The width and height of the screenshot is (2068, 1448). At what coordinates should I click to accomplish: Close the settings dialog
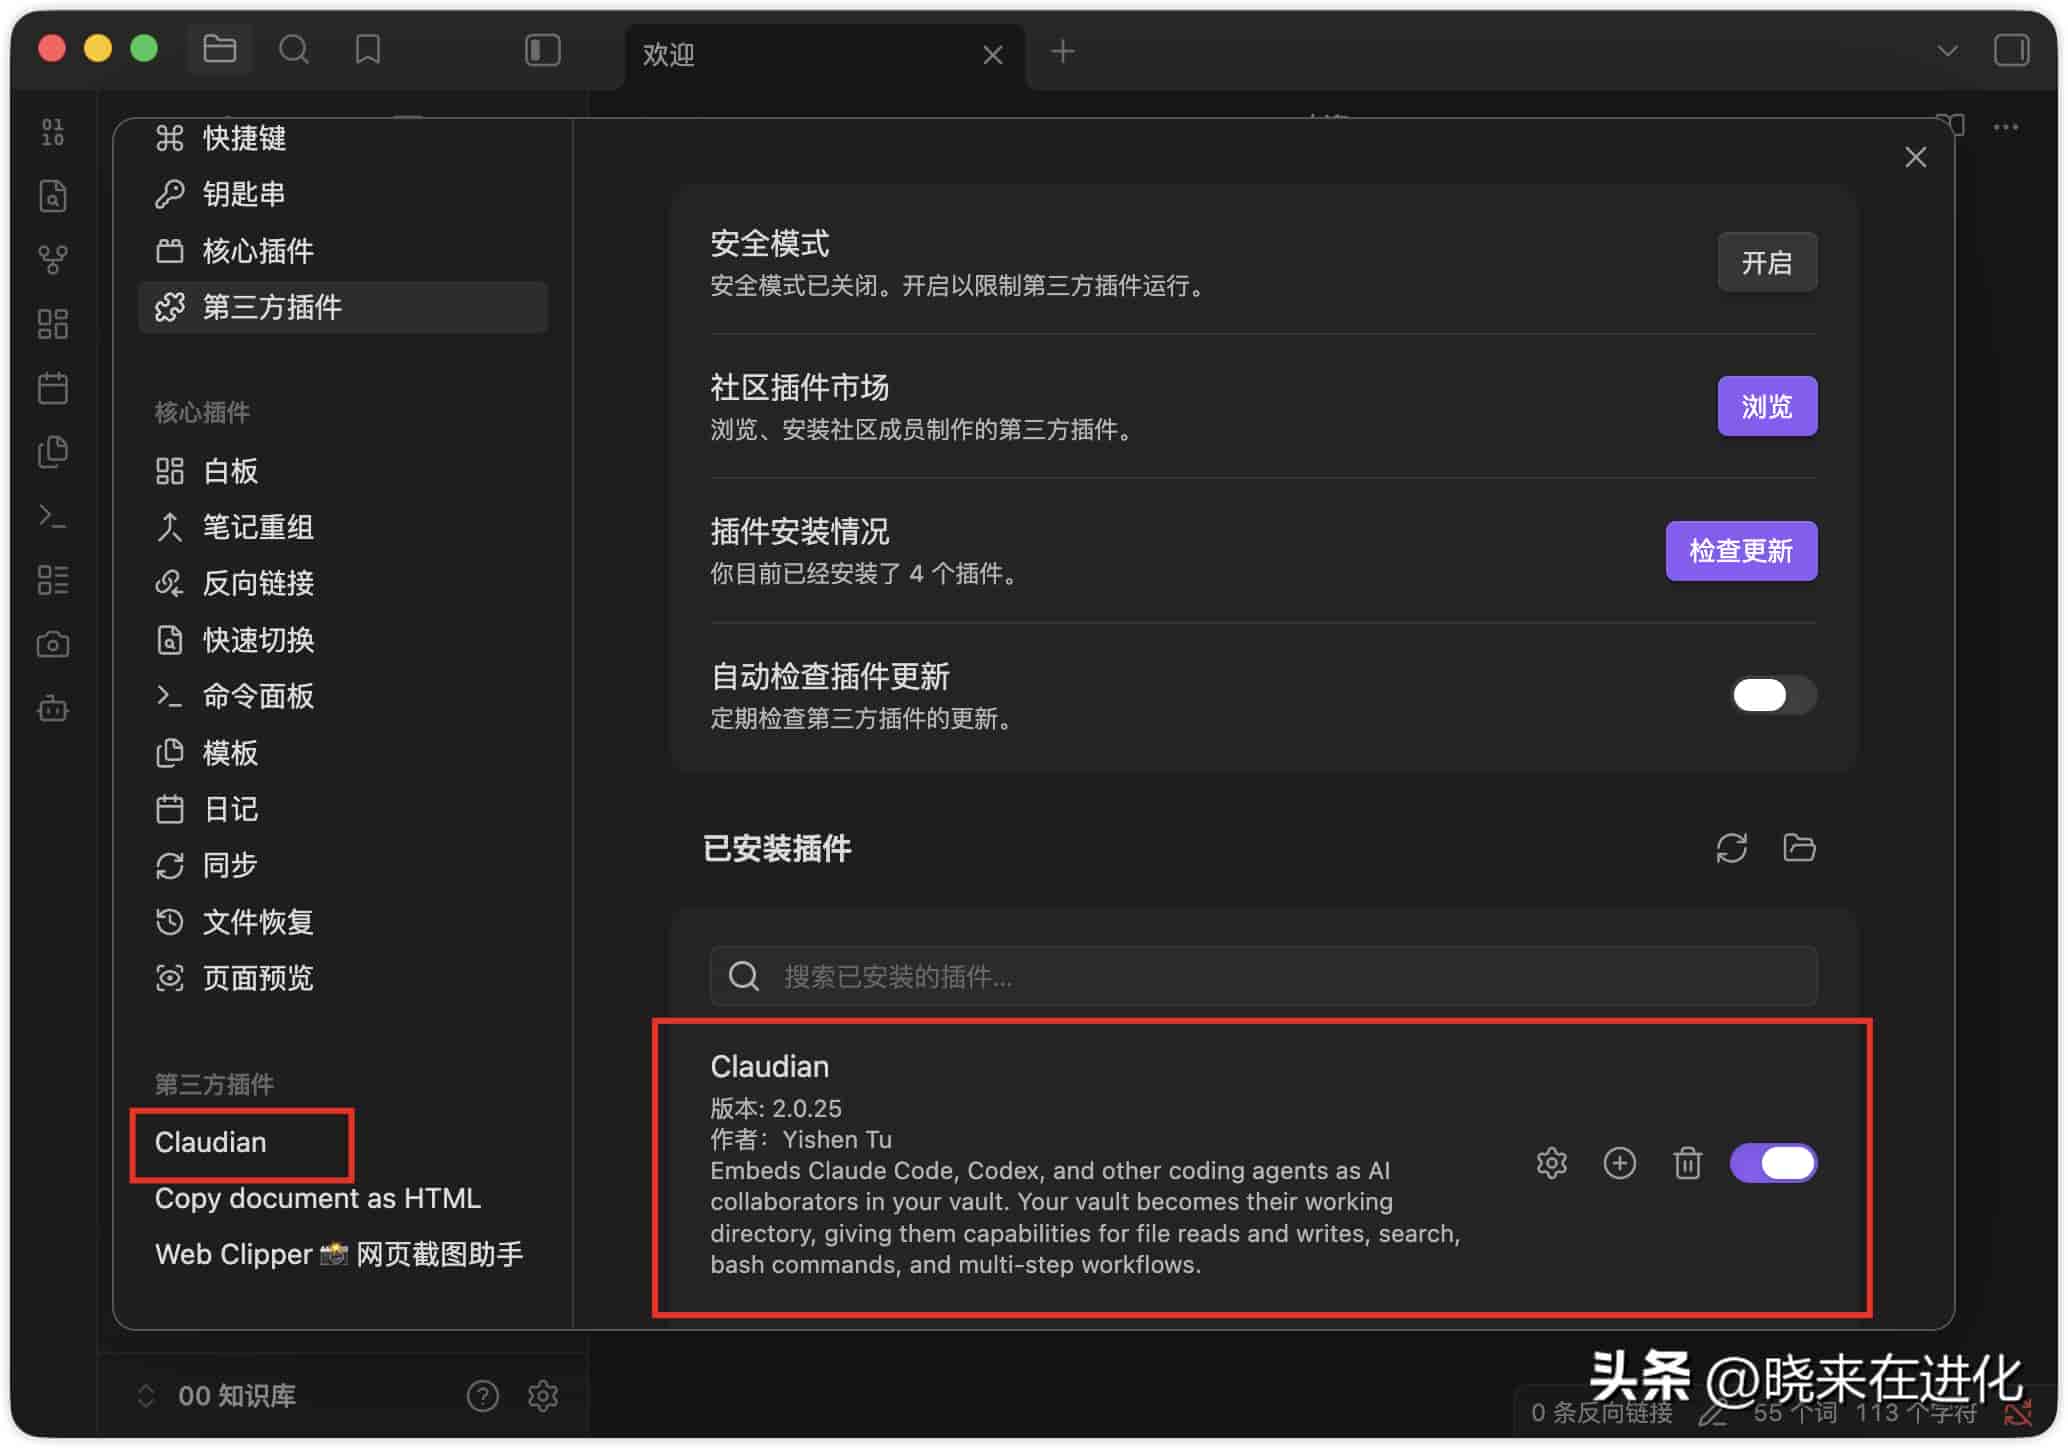click(x=1915, y=157)
